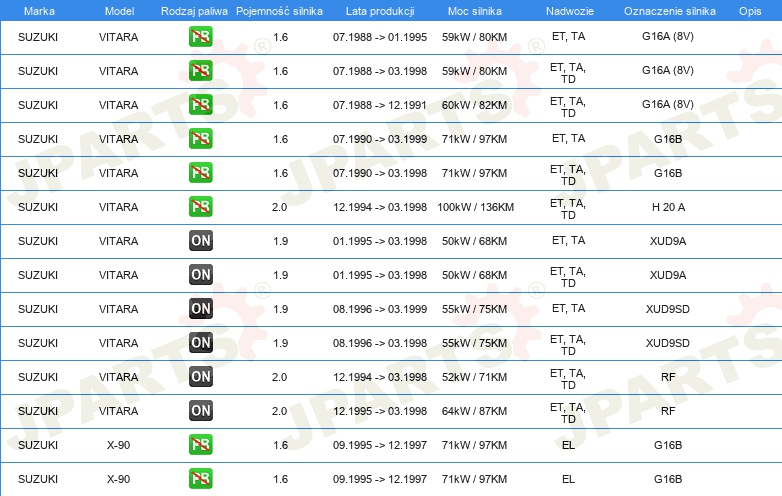Click the Nadwozie column header

pyautogui.click(x=570, y=11)
